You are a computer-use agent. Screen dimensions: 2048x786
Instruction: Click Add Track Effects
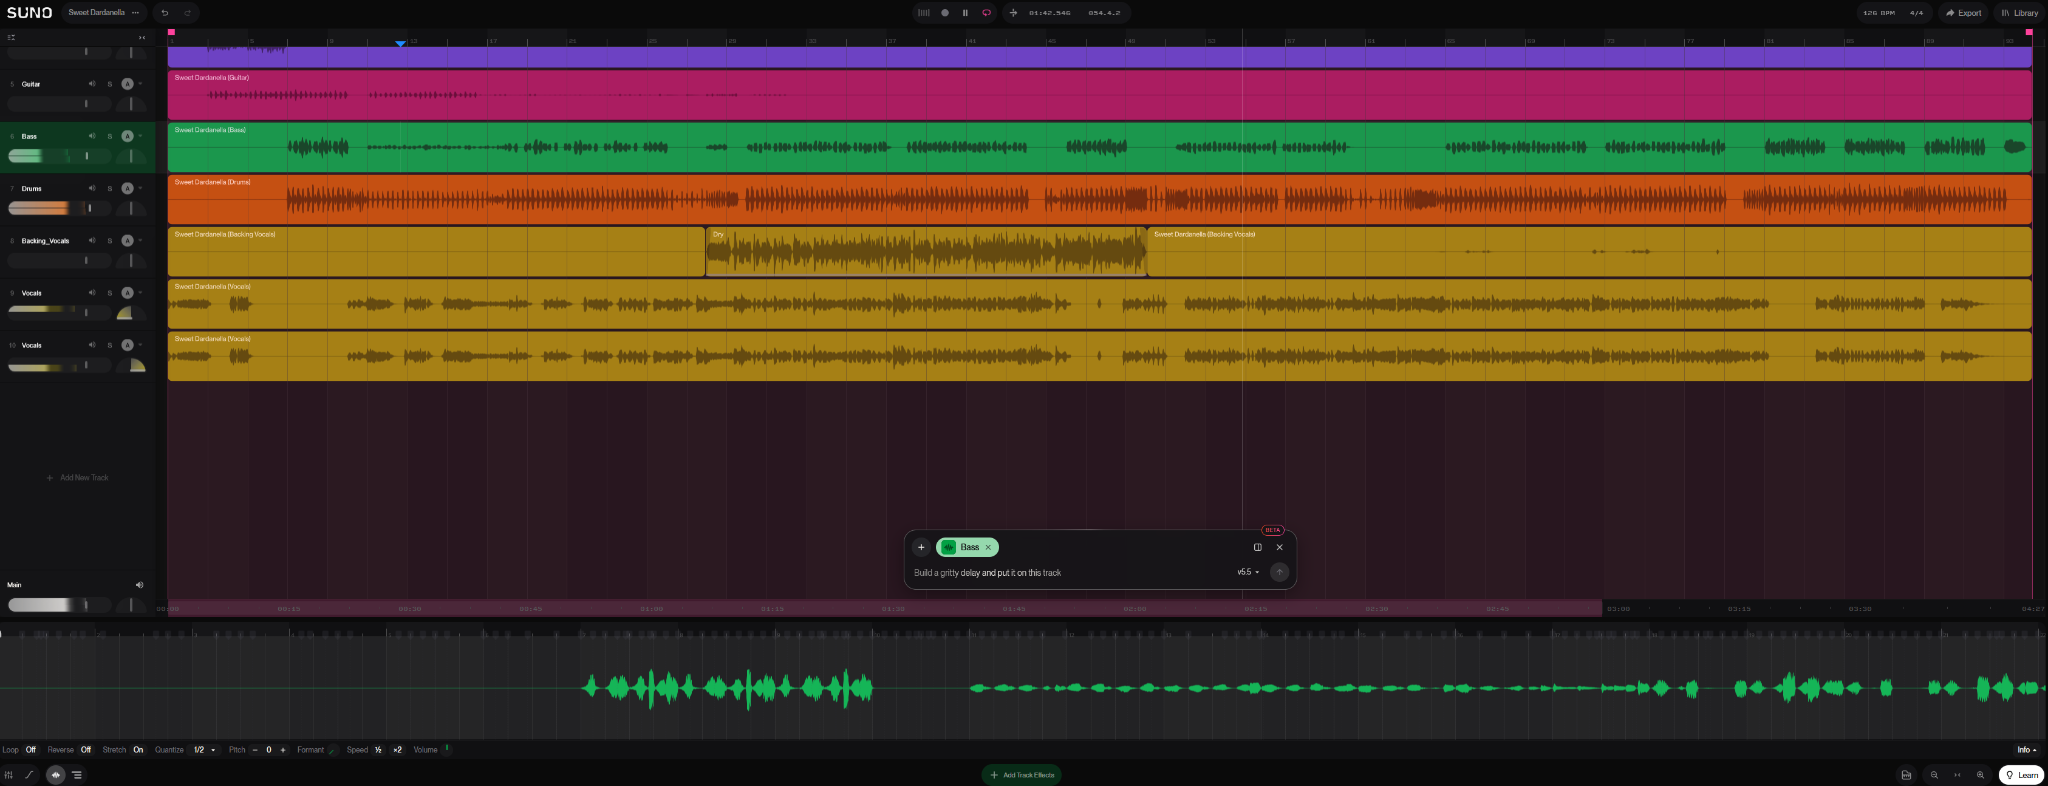(1021, 775)
